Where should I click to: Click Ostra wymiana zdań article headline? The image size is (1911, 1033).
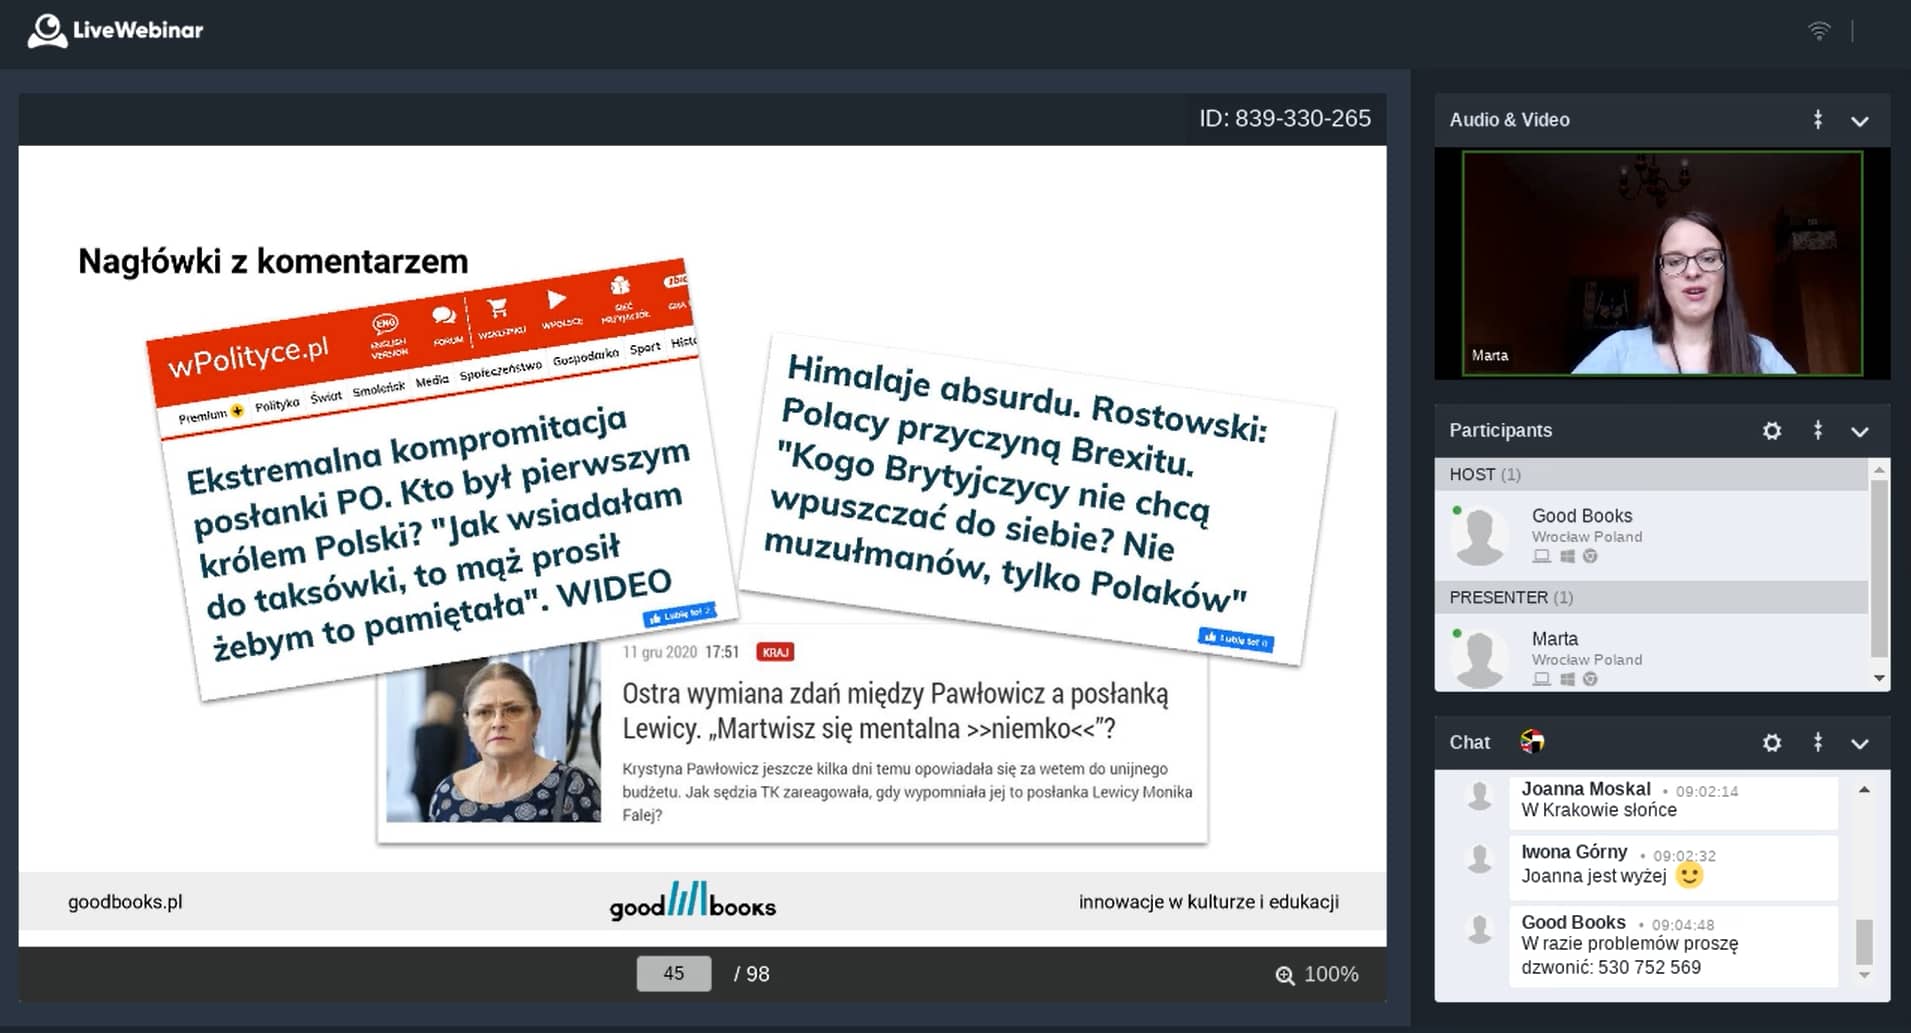[x=895, y=711]
